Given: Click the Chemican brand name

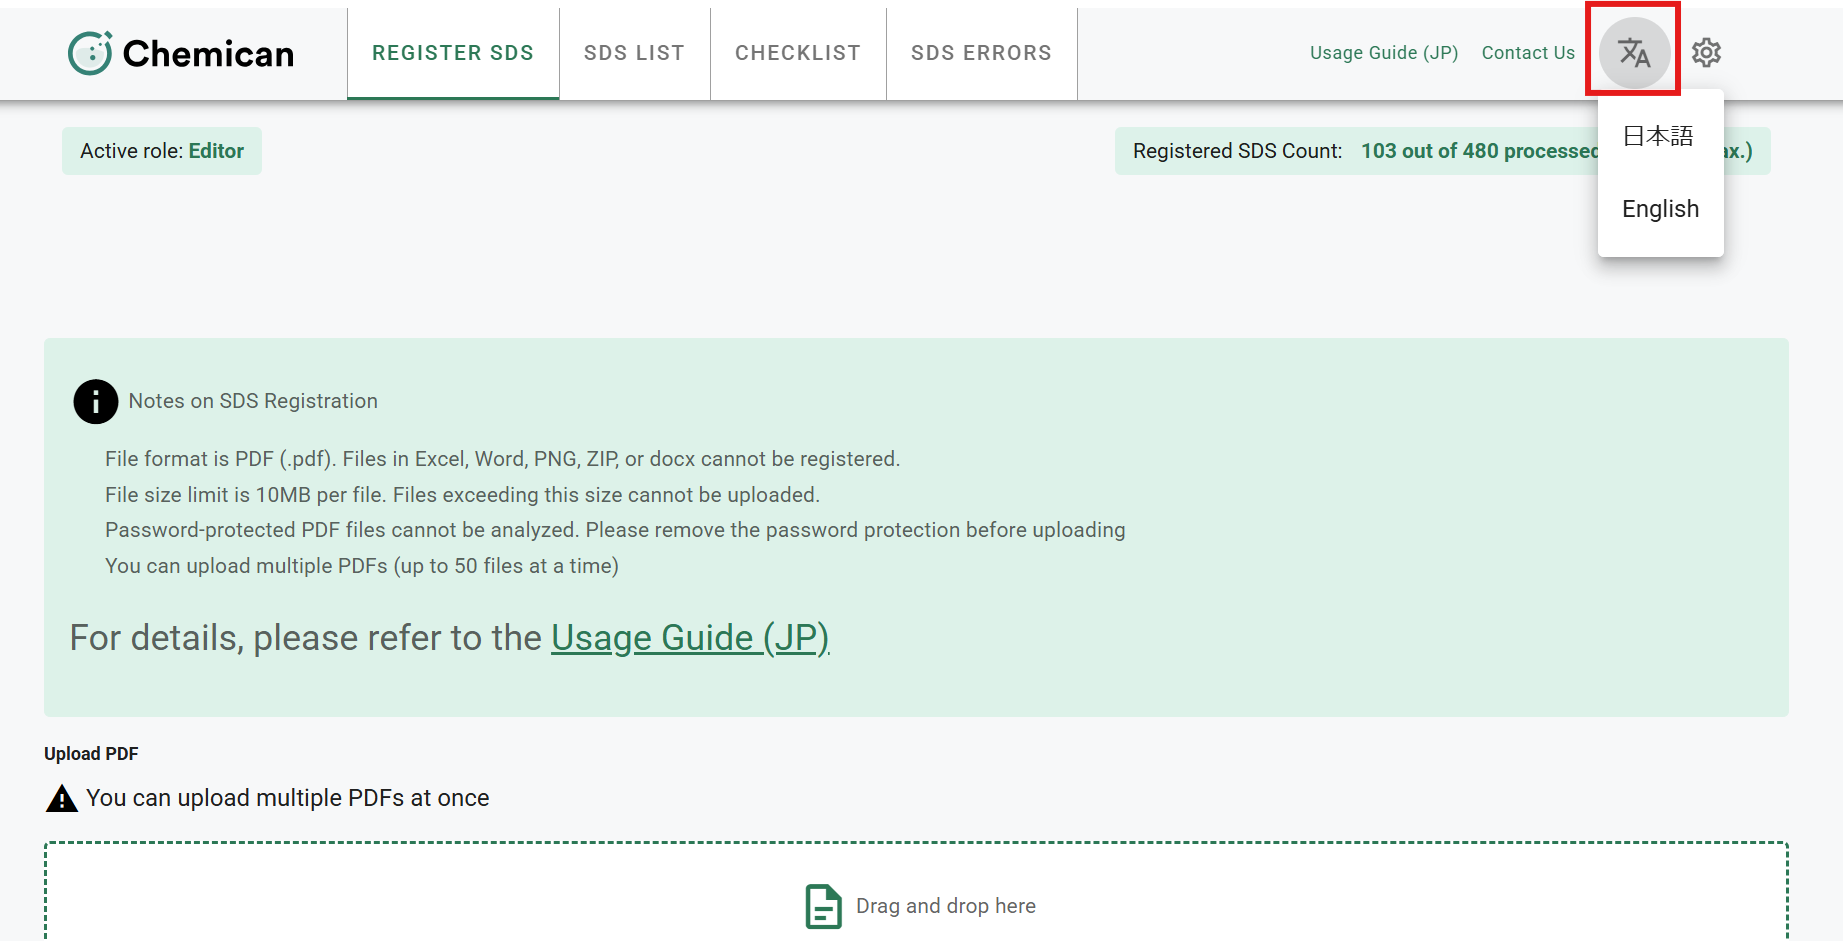Looking at the screenshot, I should pyautogui.click(x=208, y=54).
